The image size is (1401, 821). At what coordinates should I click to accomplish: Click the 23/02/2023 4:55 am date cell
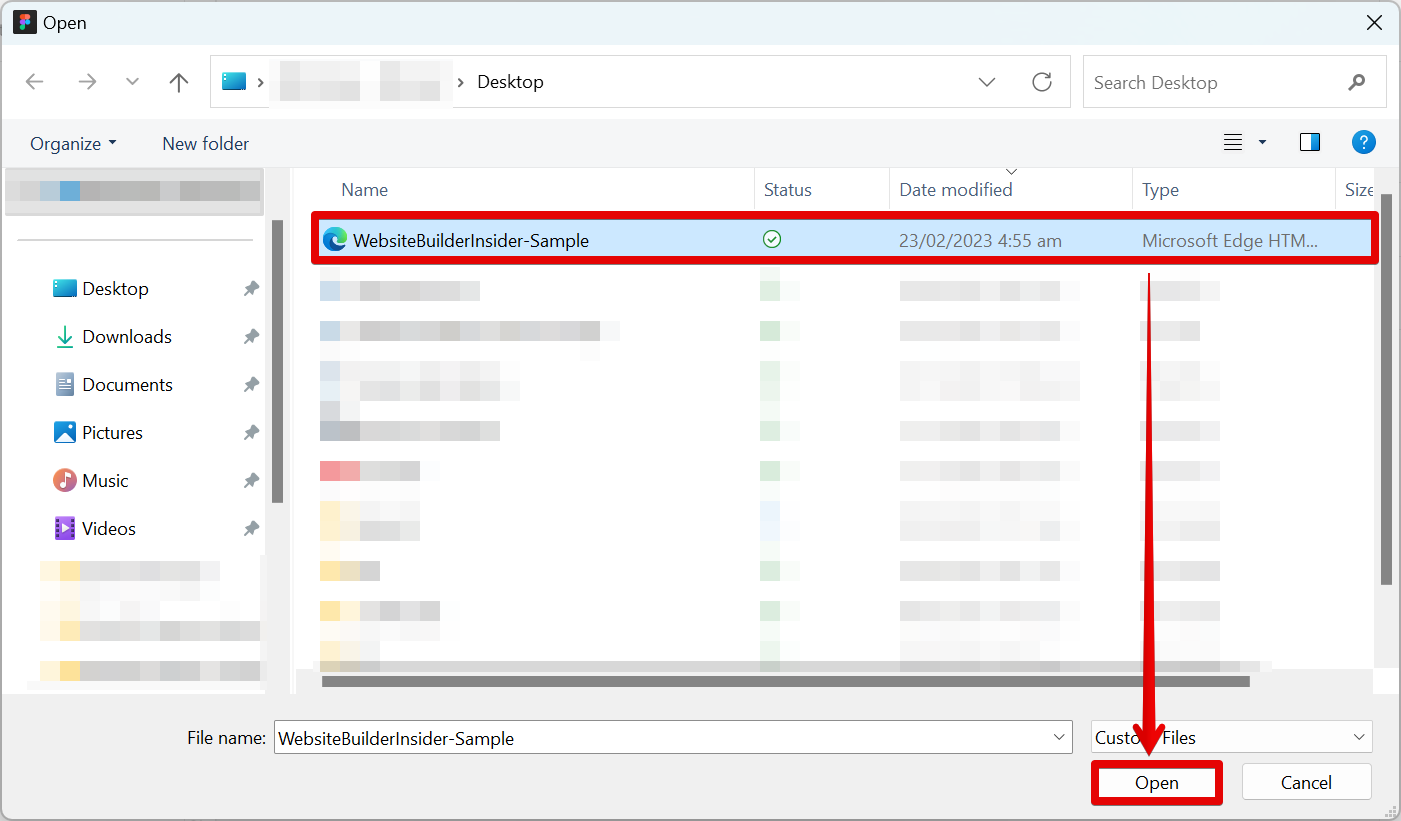tap(981, 241)
